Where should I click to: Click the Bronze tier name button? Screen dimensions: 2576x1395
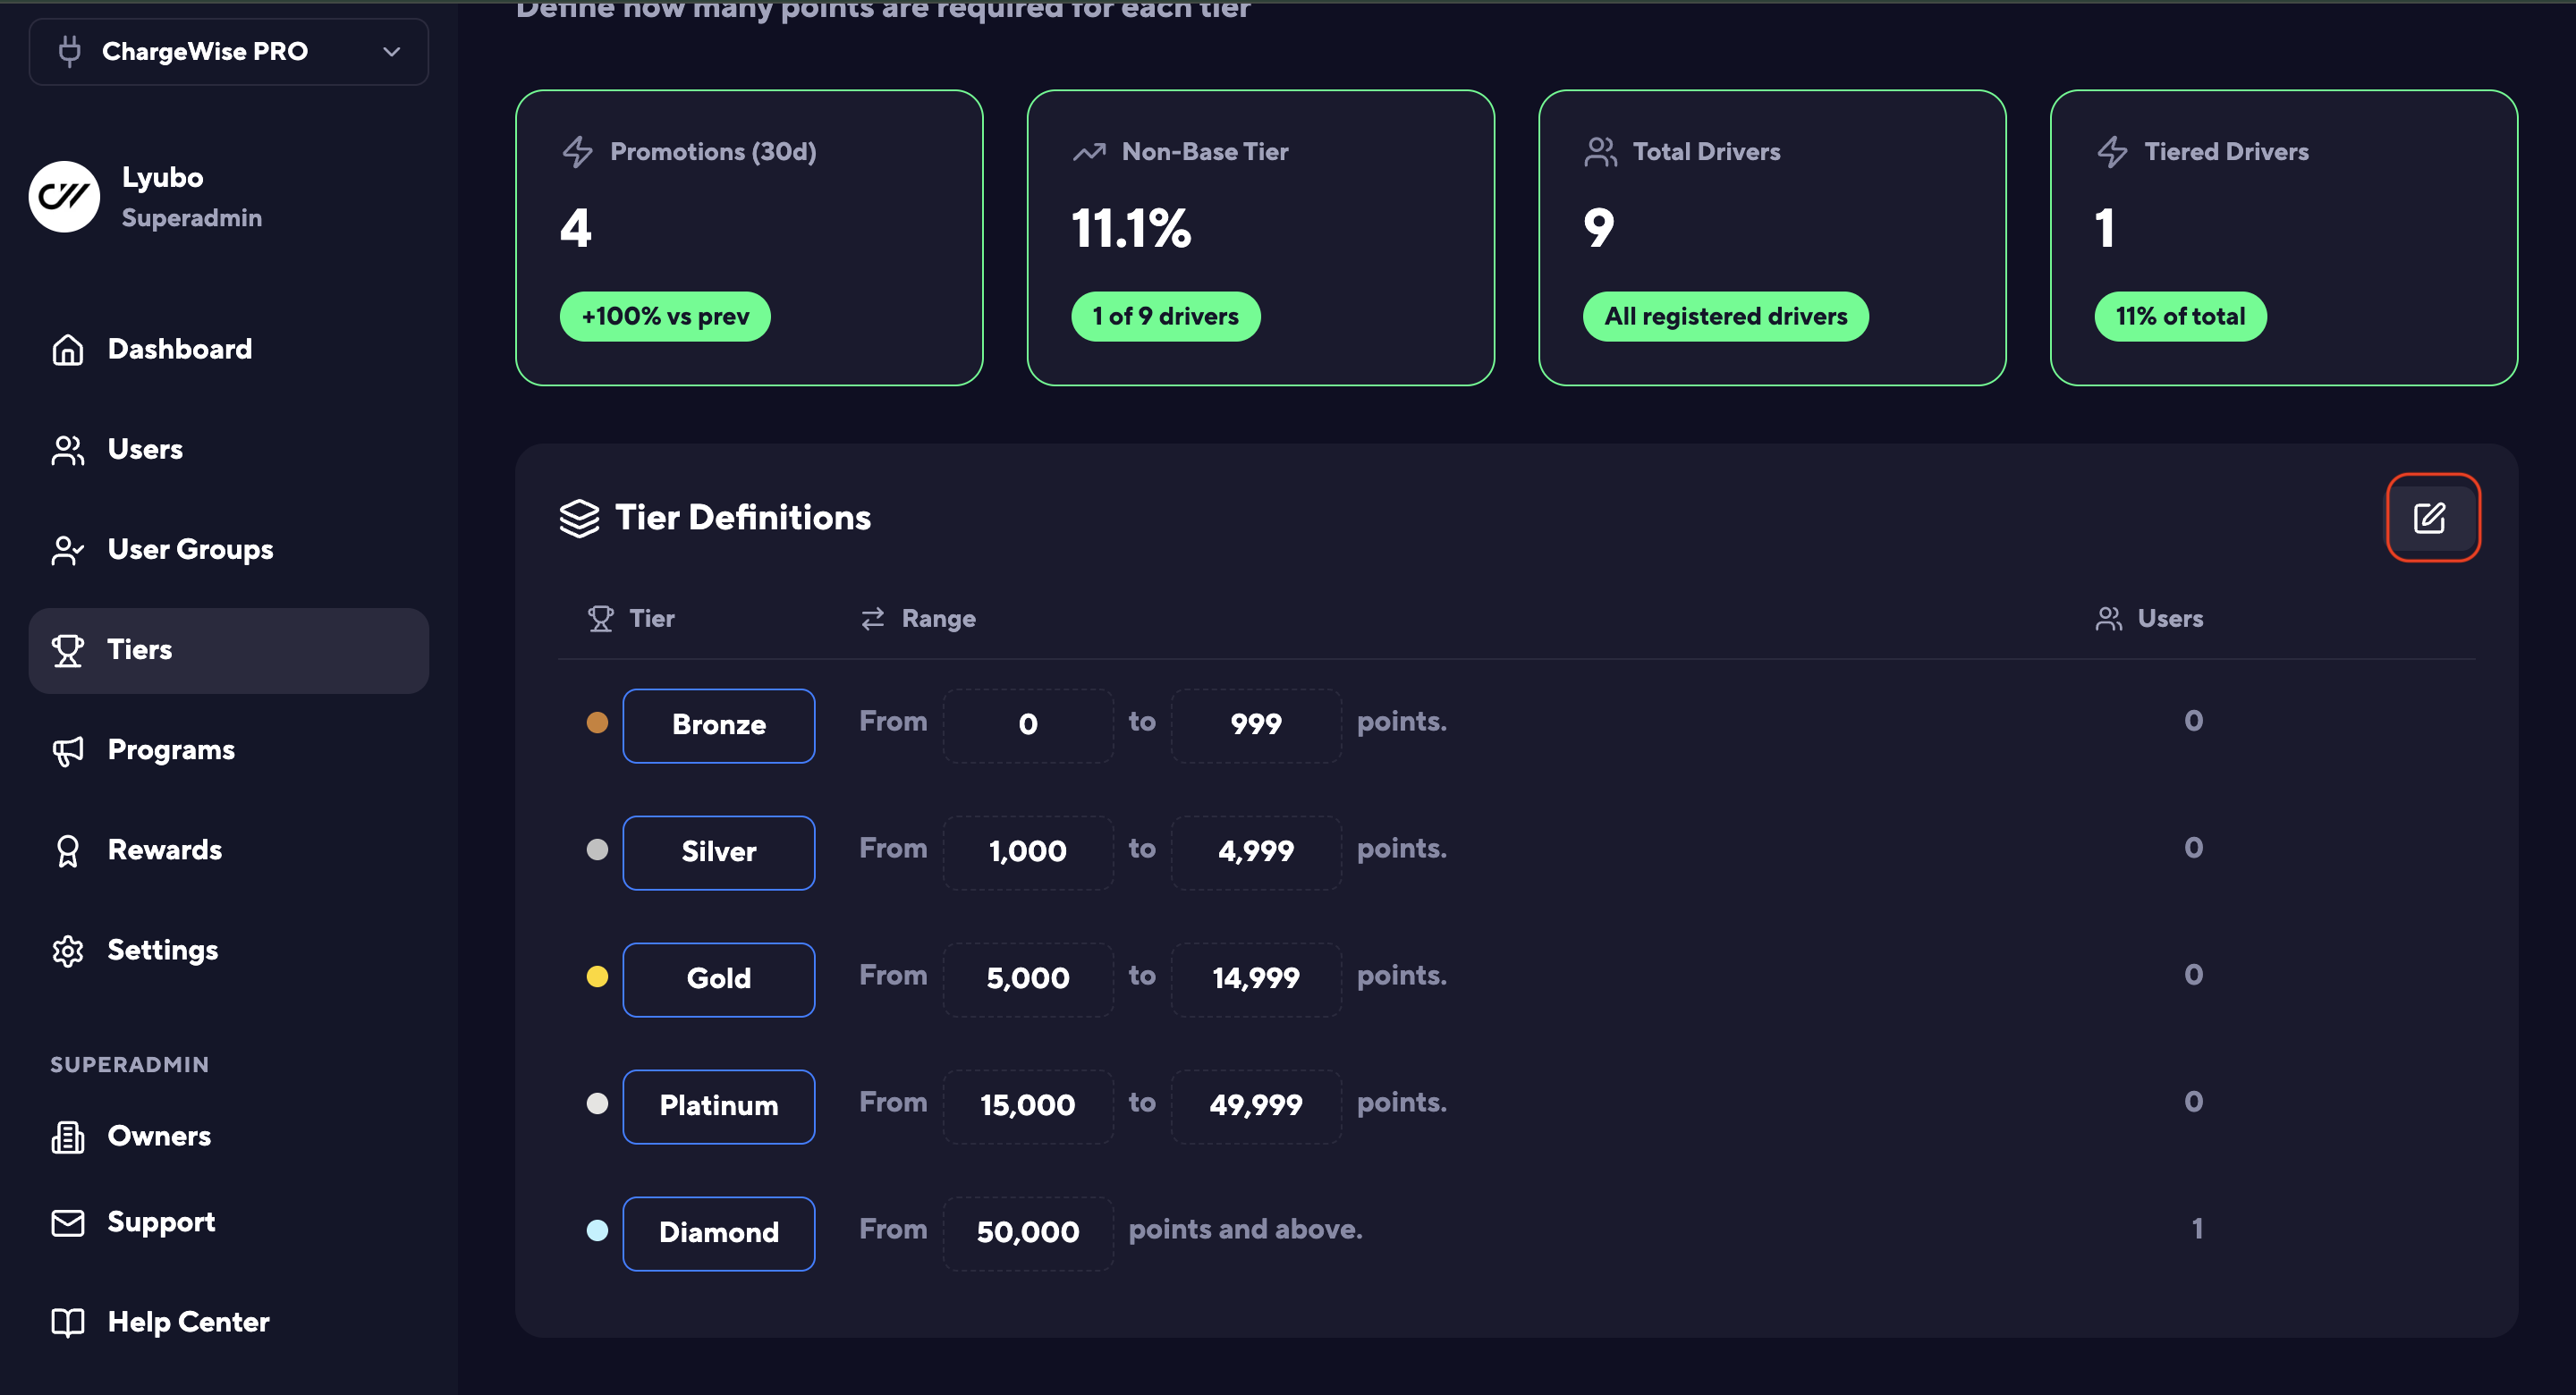[x=718, y=725]
